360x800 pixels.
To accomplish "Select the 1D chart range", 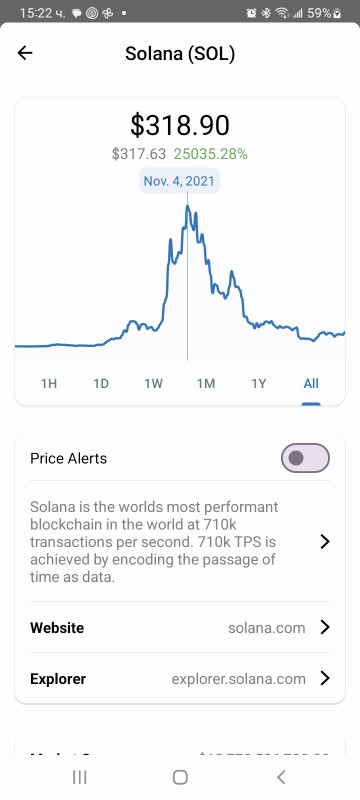I will pos(101,383).
